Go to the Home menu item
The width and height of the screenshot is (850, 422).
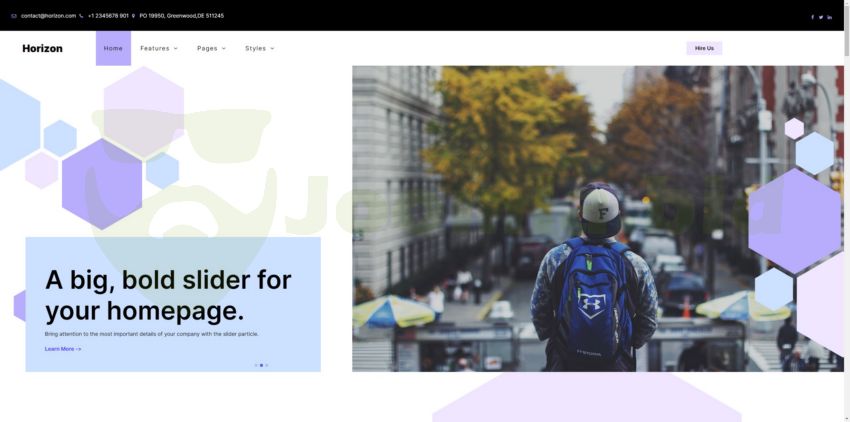tap(113, 48)
